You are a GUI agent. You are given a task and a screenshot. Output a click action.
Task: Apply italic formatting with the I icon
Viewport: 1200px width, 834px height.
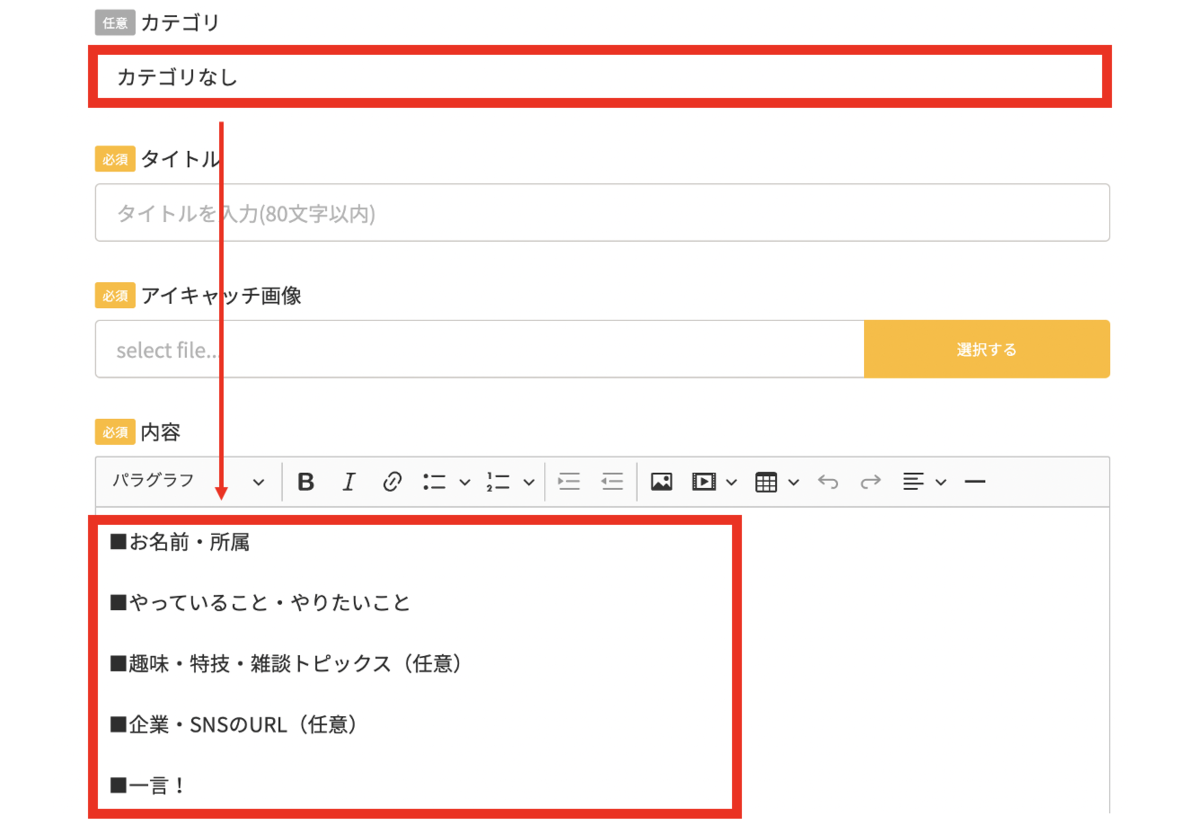[348, 482]
